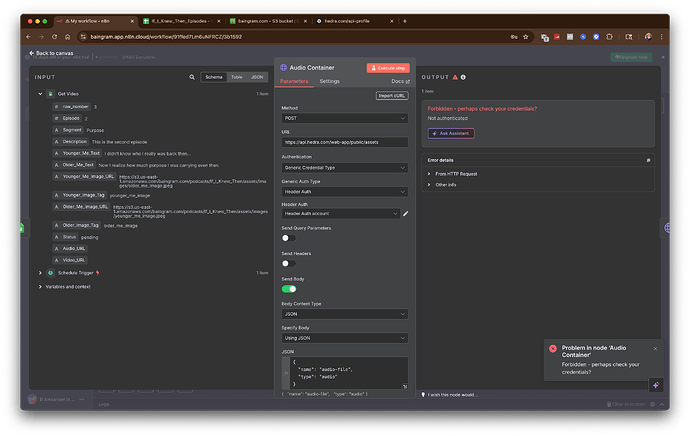Switch to baingram.com S3 bucket browser tab
690x436 pixels.
coord(266,21)
